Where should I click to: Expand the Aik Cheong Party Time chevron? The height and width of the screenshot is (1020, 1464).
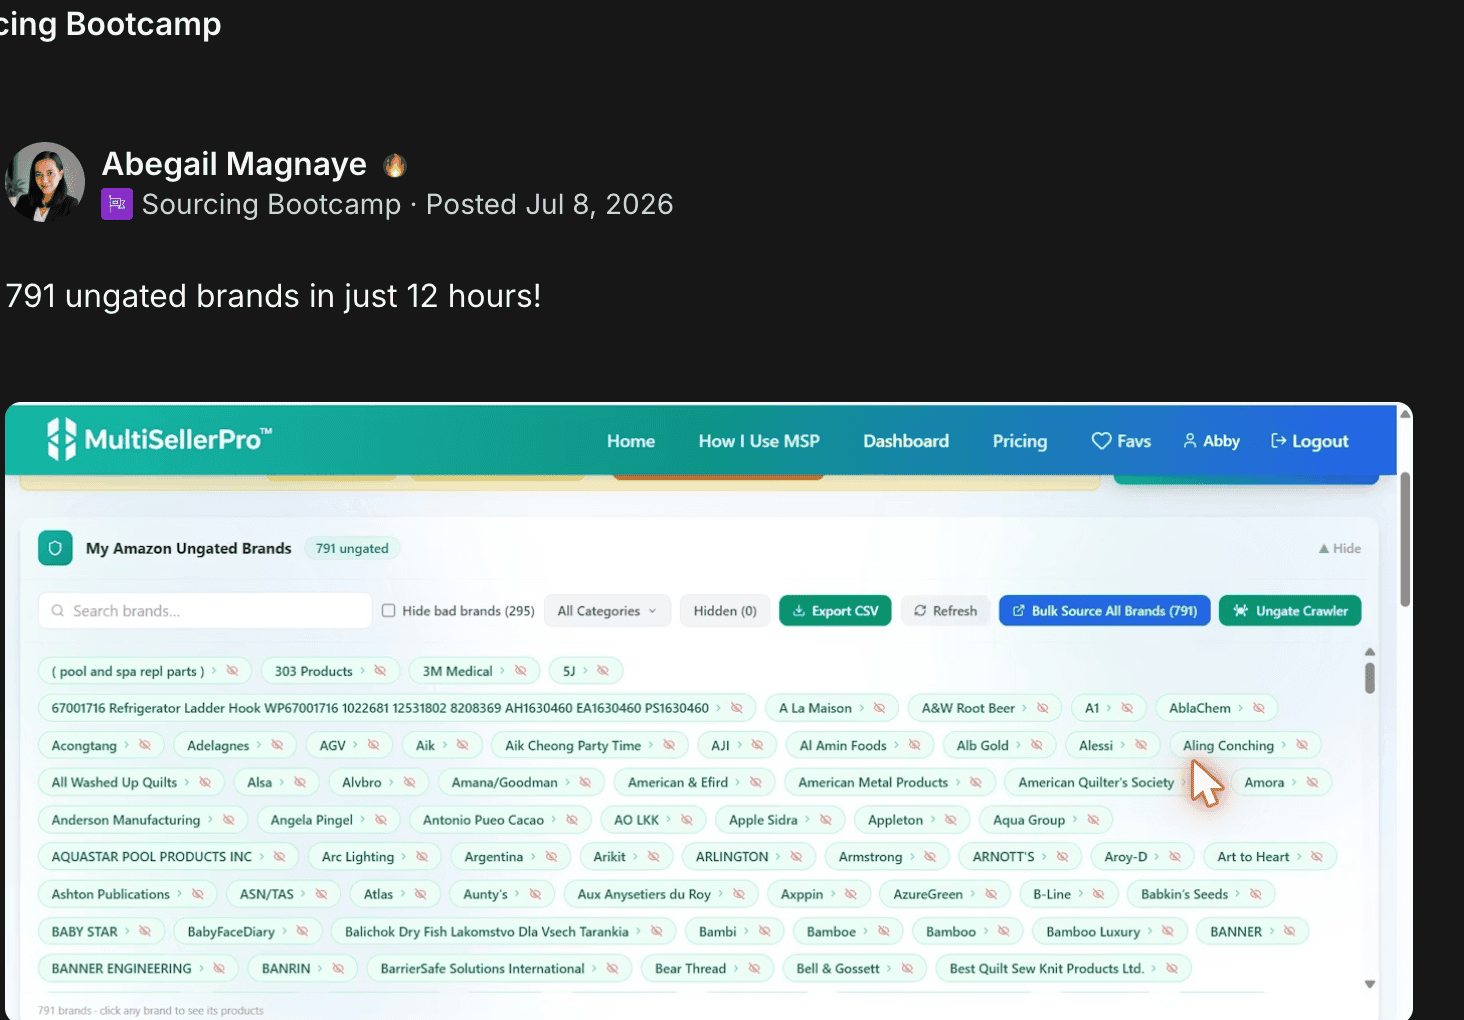pos(651,745)
